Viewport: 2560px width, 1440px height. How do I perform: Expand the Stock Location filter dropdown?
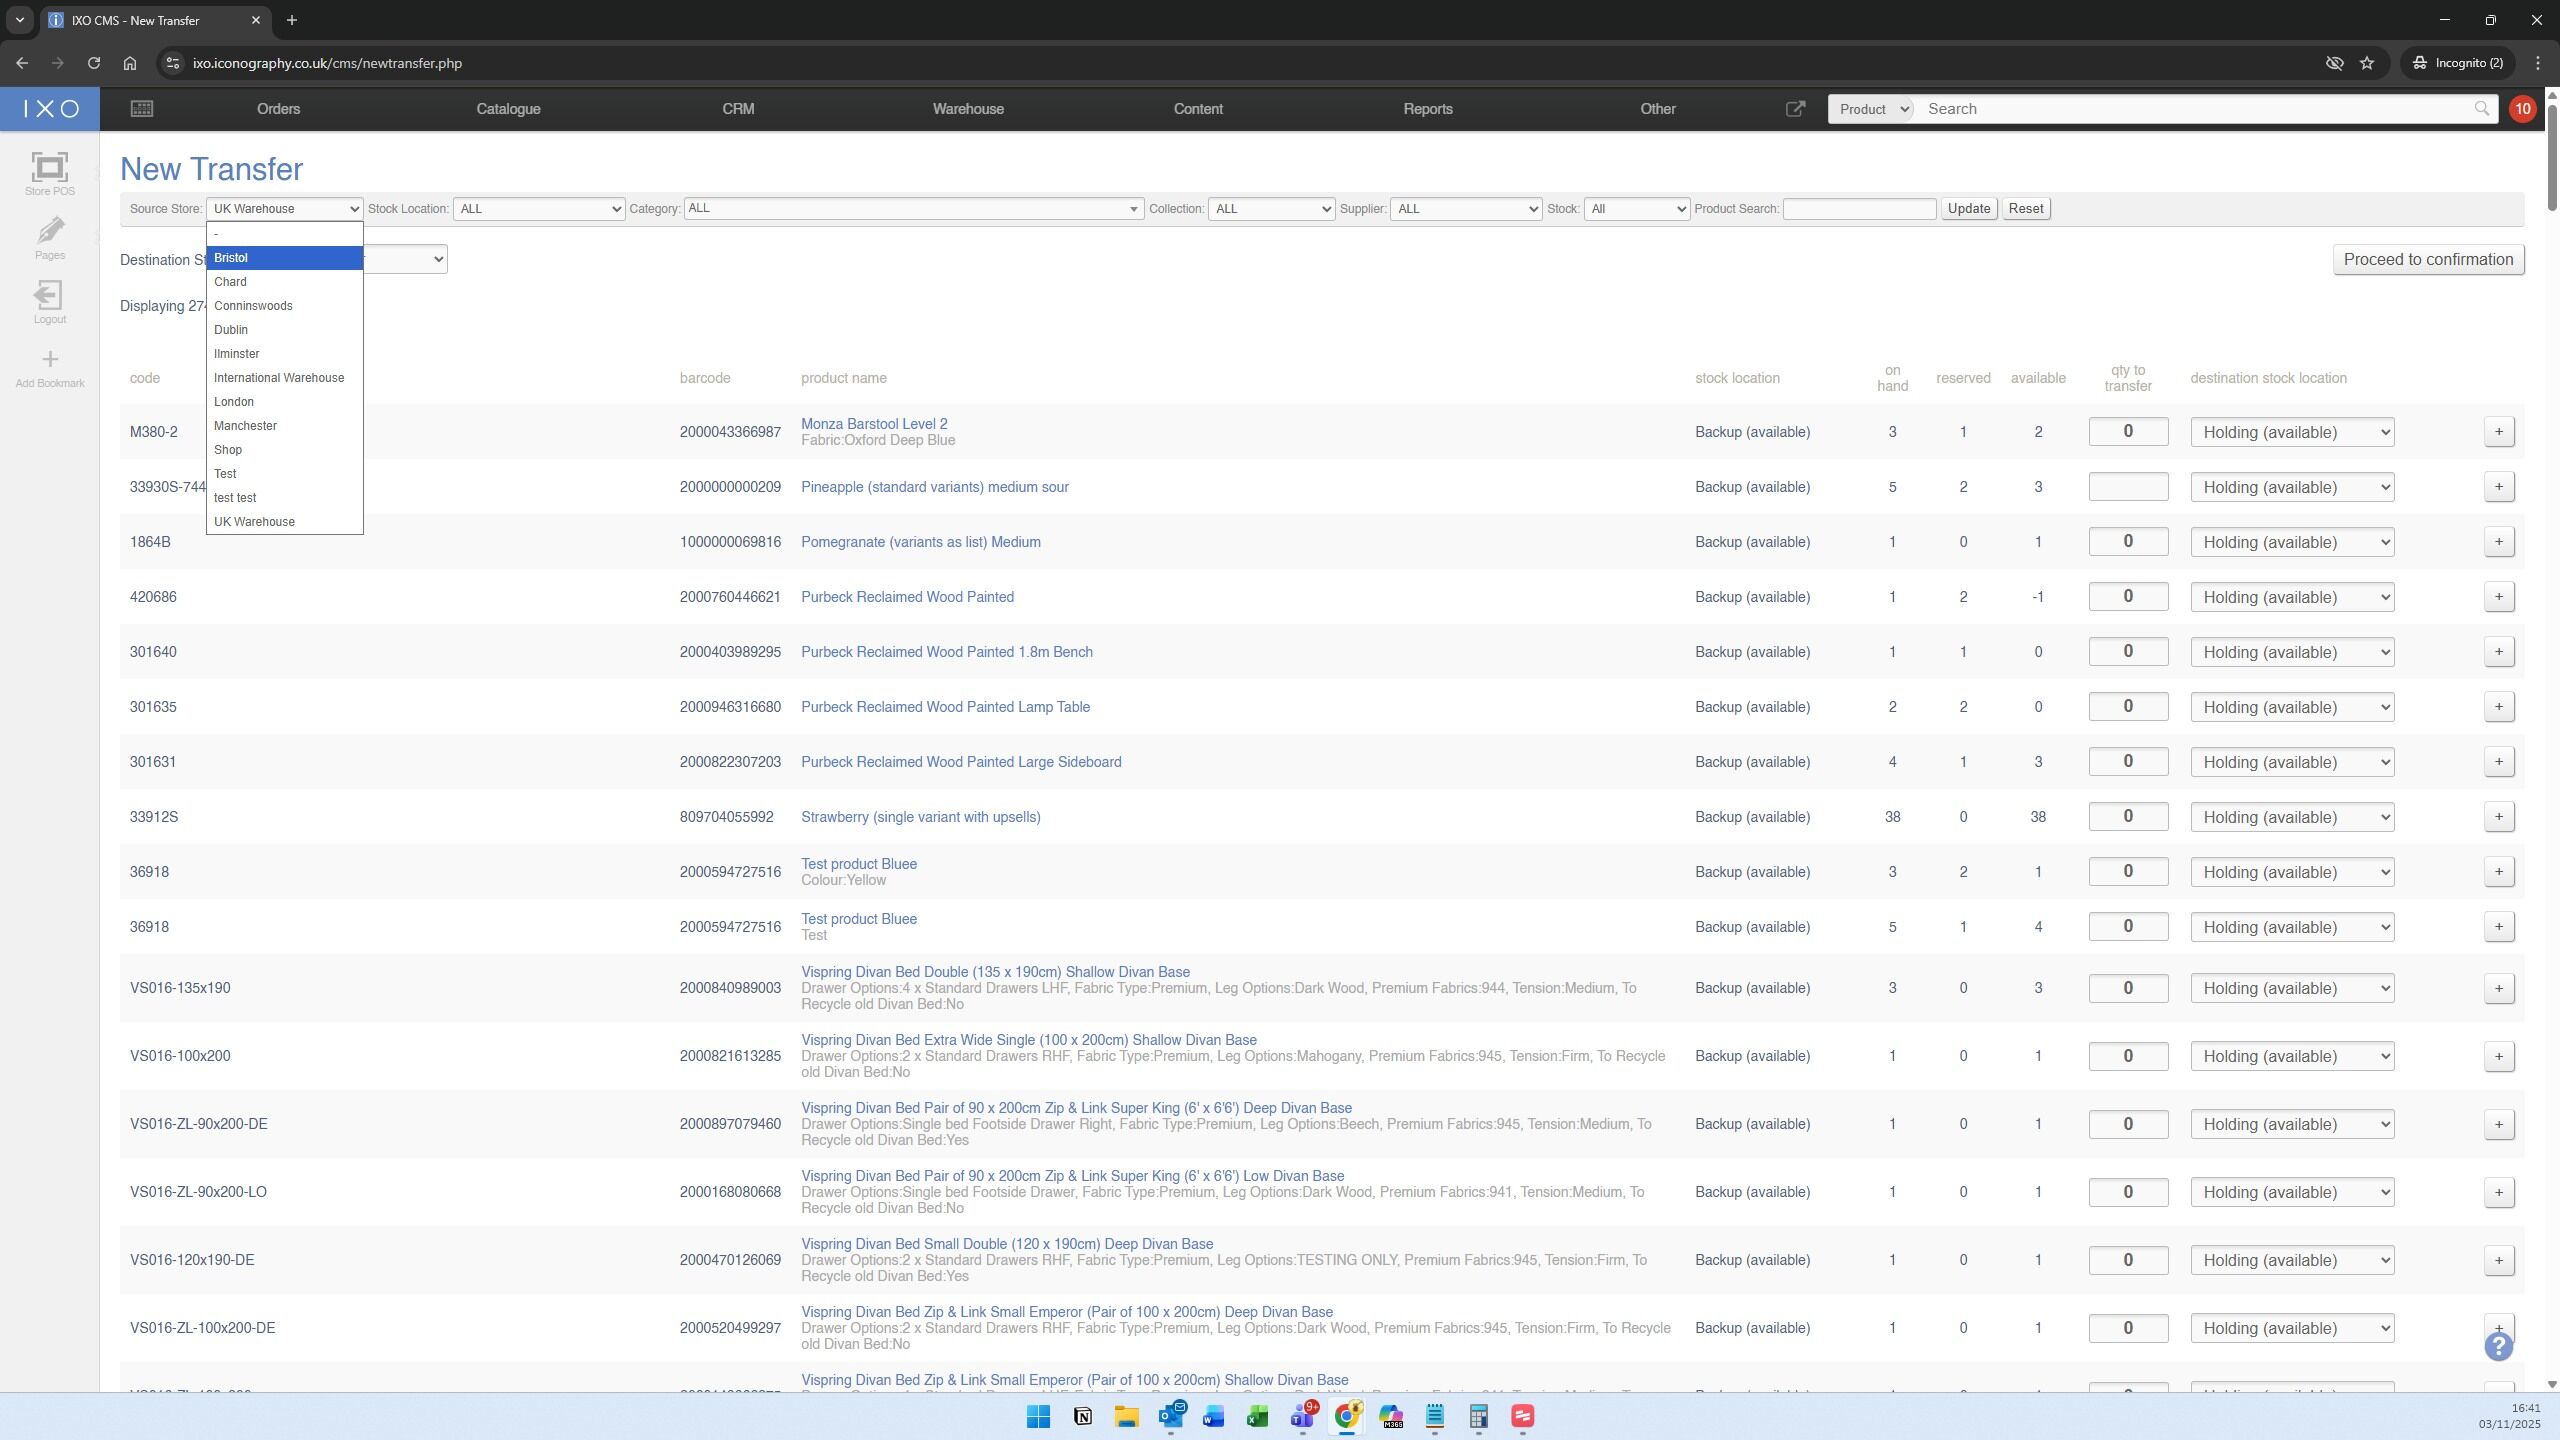(538, 209)
